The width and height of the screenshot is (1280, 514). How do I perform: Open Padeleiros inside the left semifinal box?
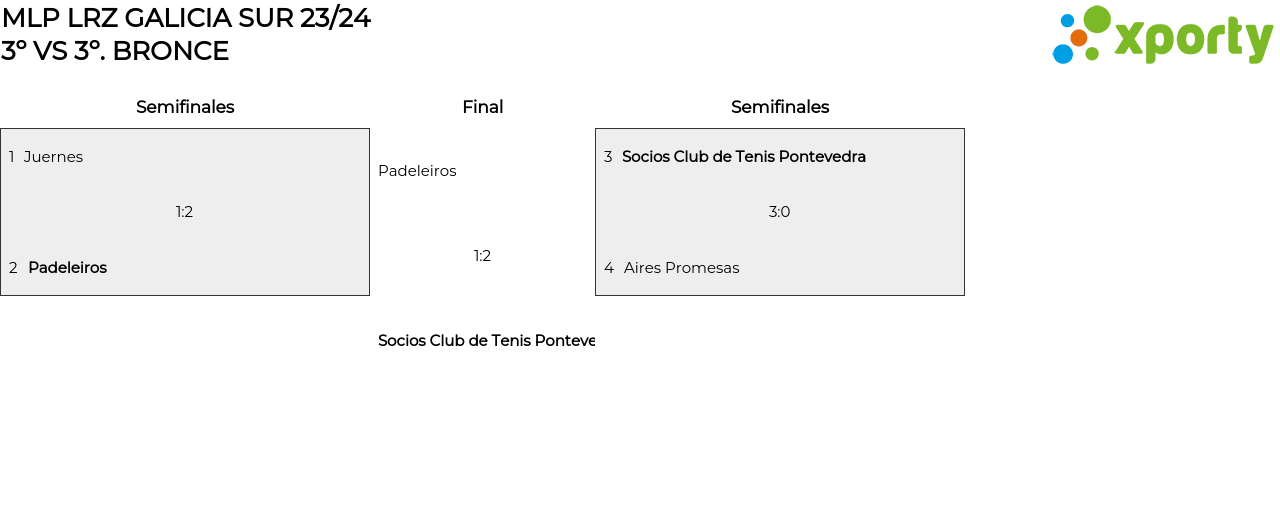[67, 268]
